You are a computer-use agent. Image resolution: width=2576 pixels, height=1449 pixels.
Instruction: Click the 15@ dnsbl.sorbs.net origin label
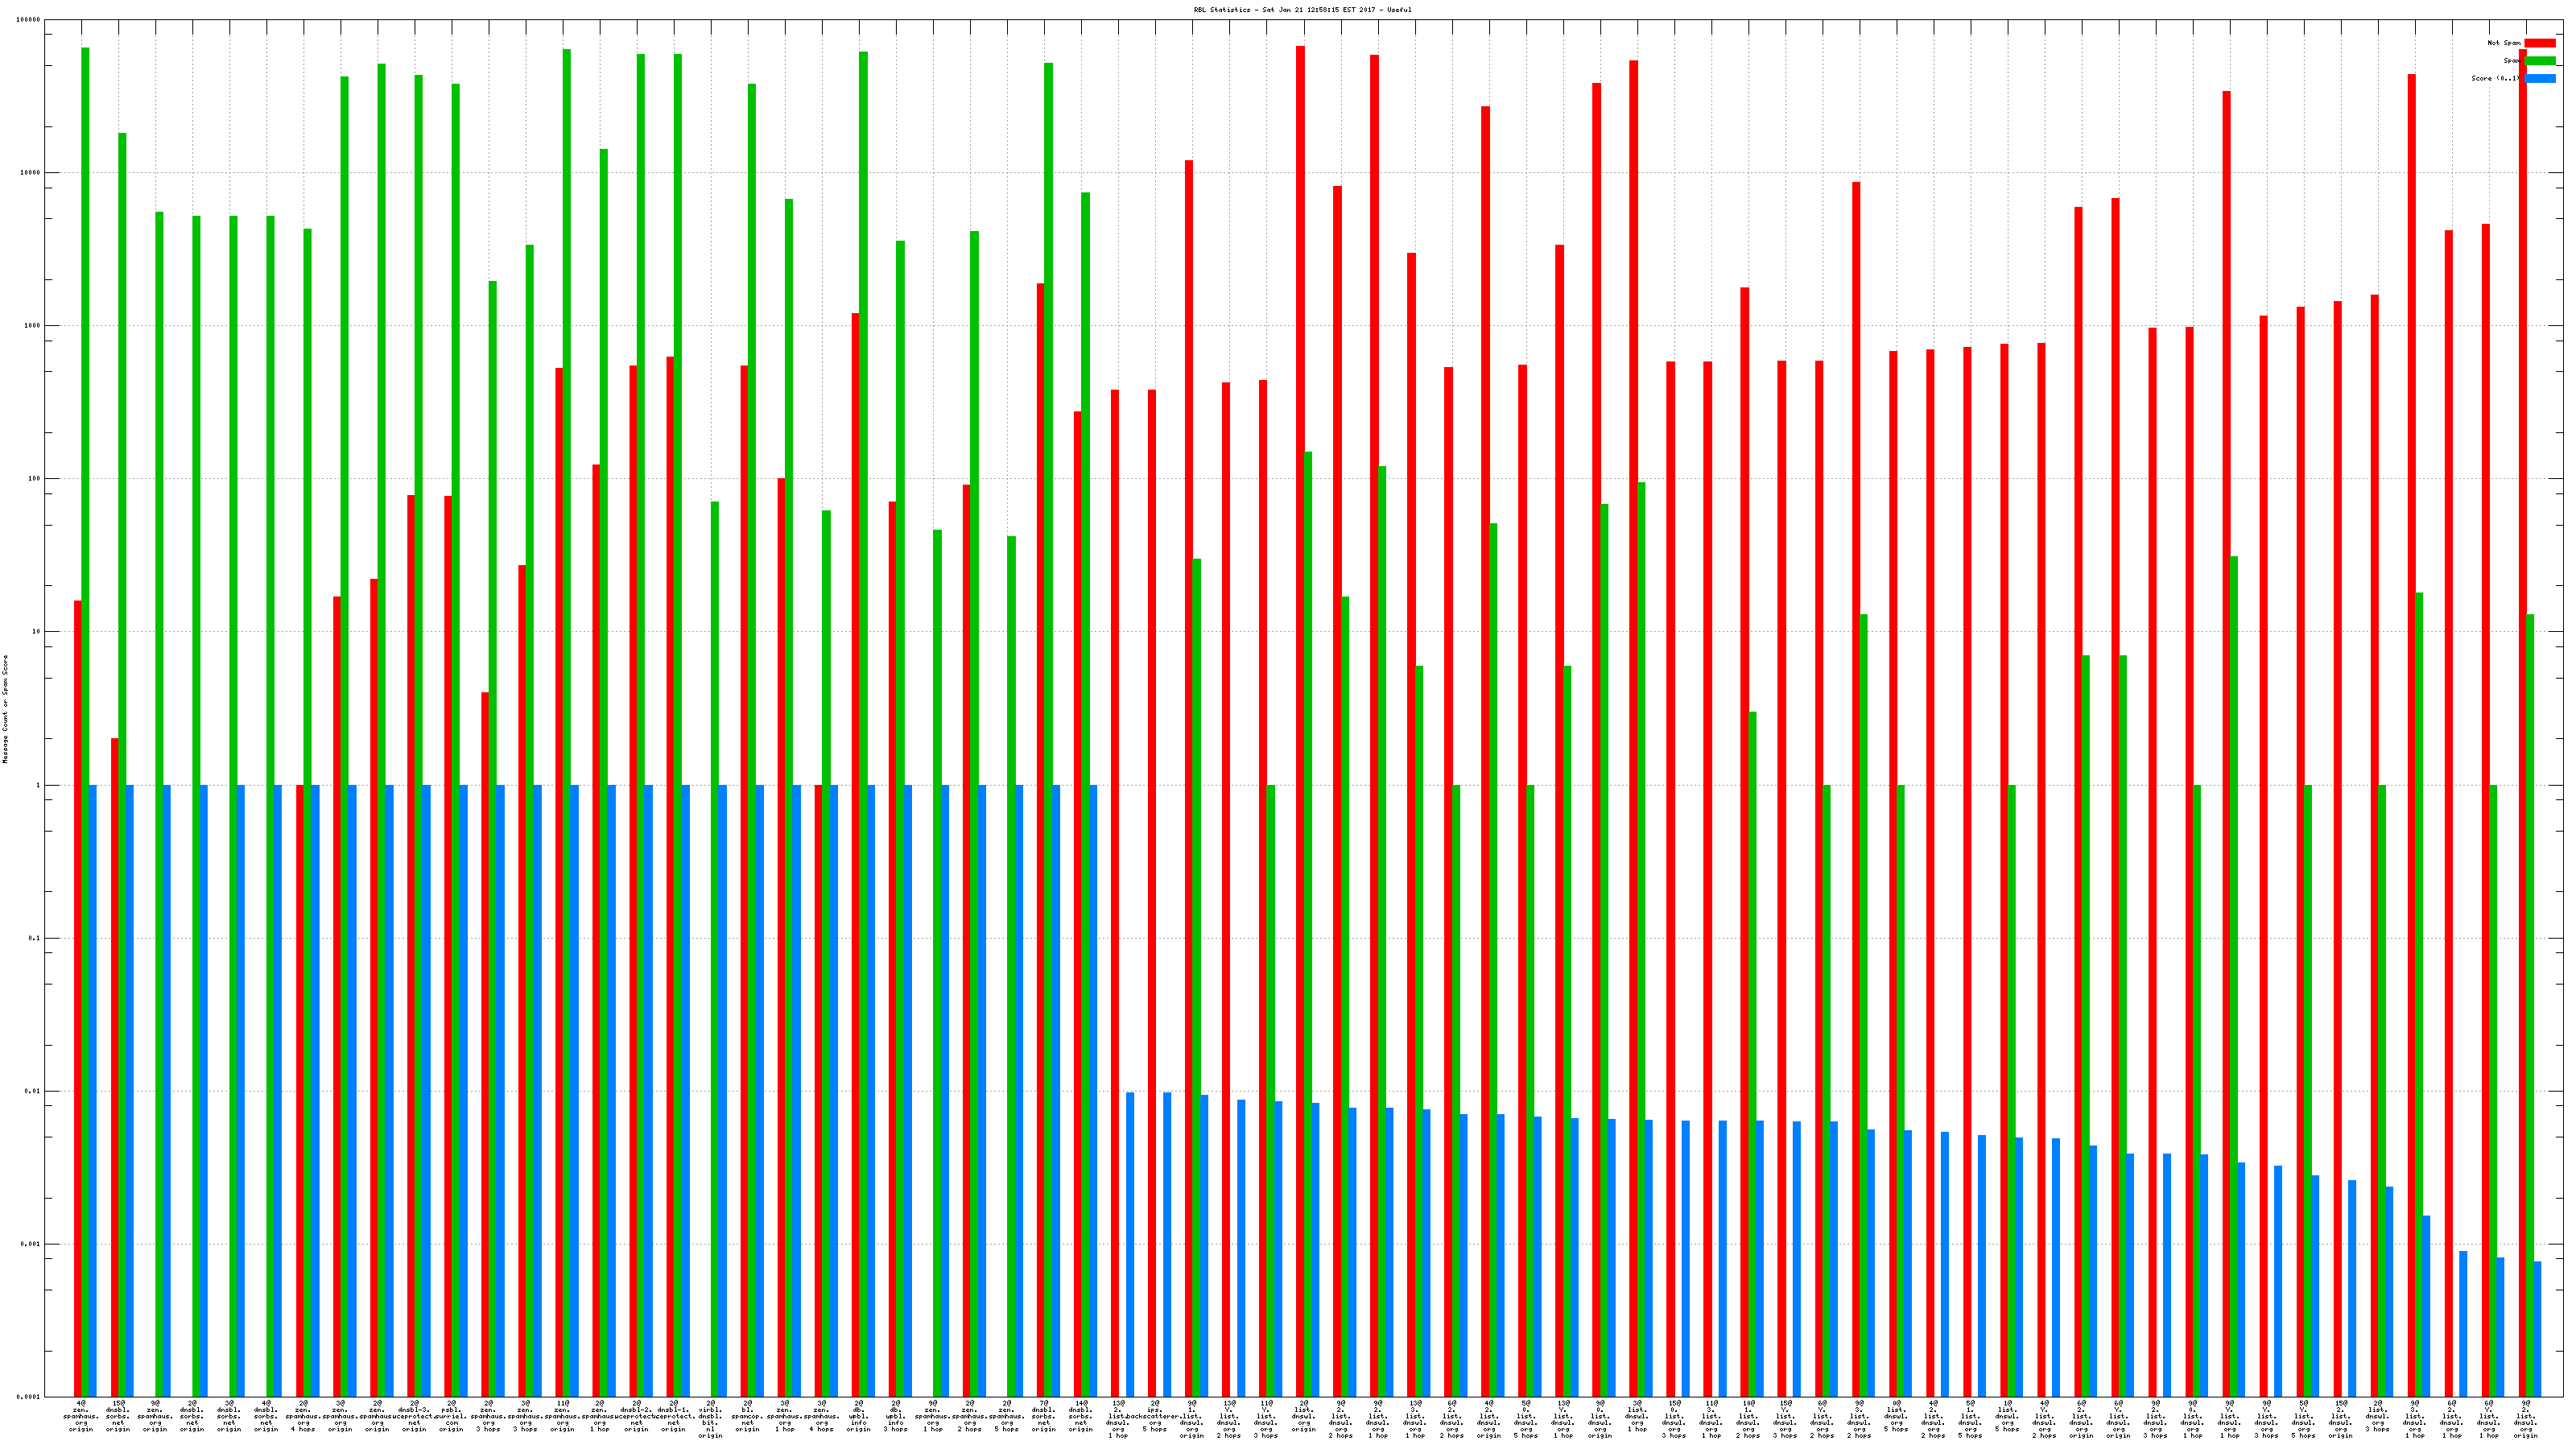click(118, 1416)
